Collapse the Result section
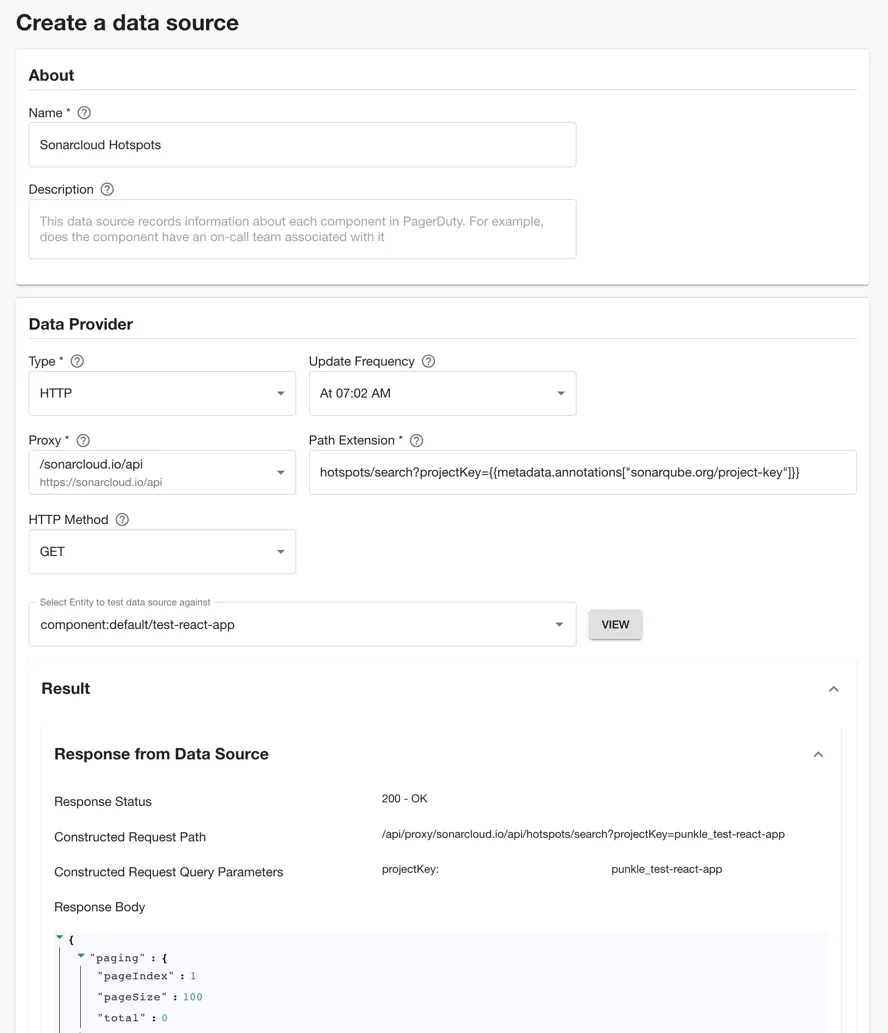 (x=834, y=688)
